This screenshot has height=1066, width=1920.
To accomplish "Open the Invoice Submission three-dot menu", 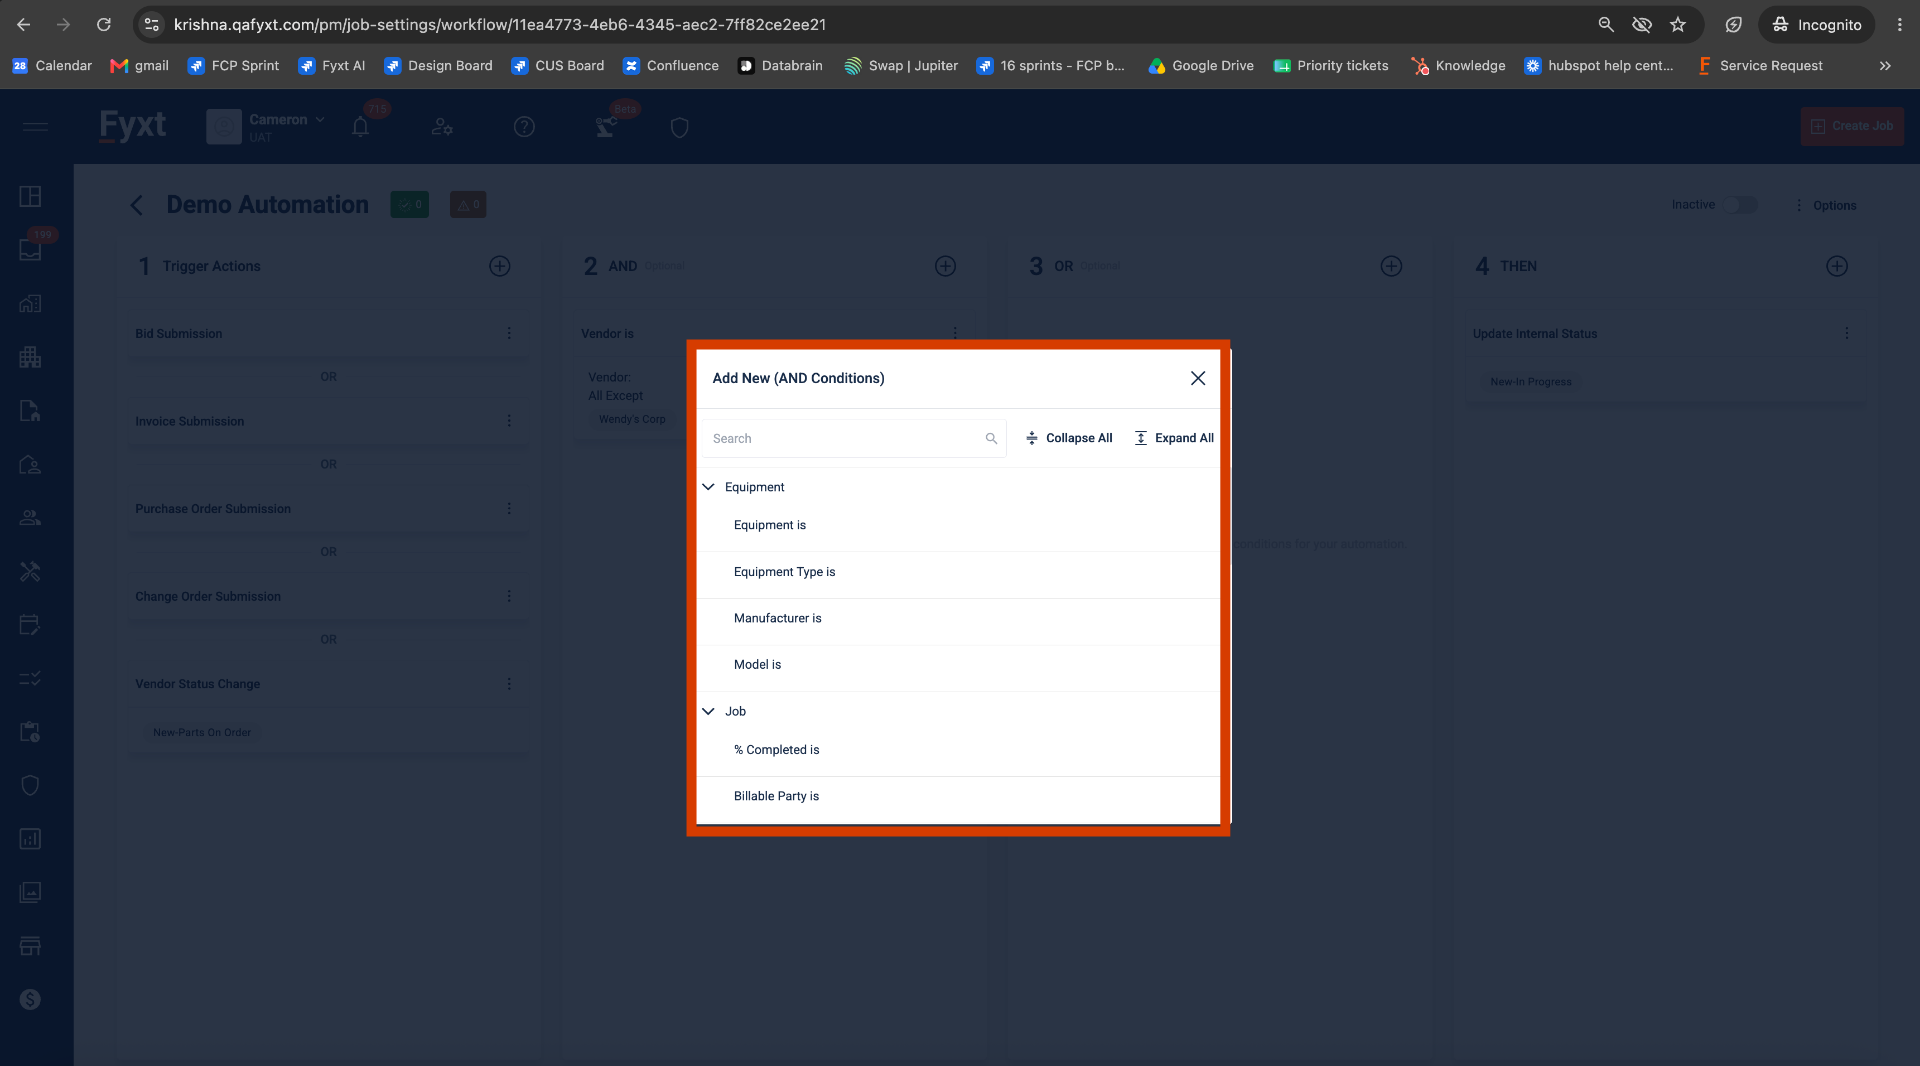I will pyautogui.click(x=509, y=421).
